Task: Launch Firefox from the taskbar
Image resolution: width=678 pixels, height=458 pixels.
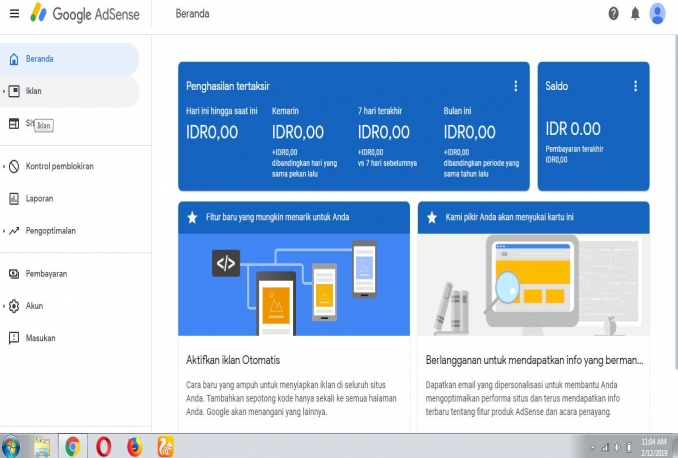Action: click(x=135, y=446)
